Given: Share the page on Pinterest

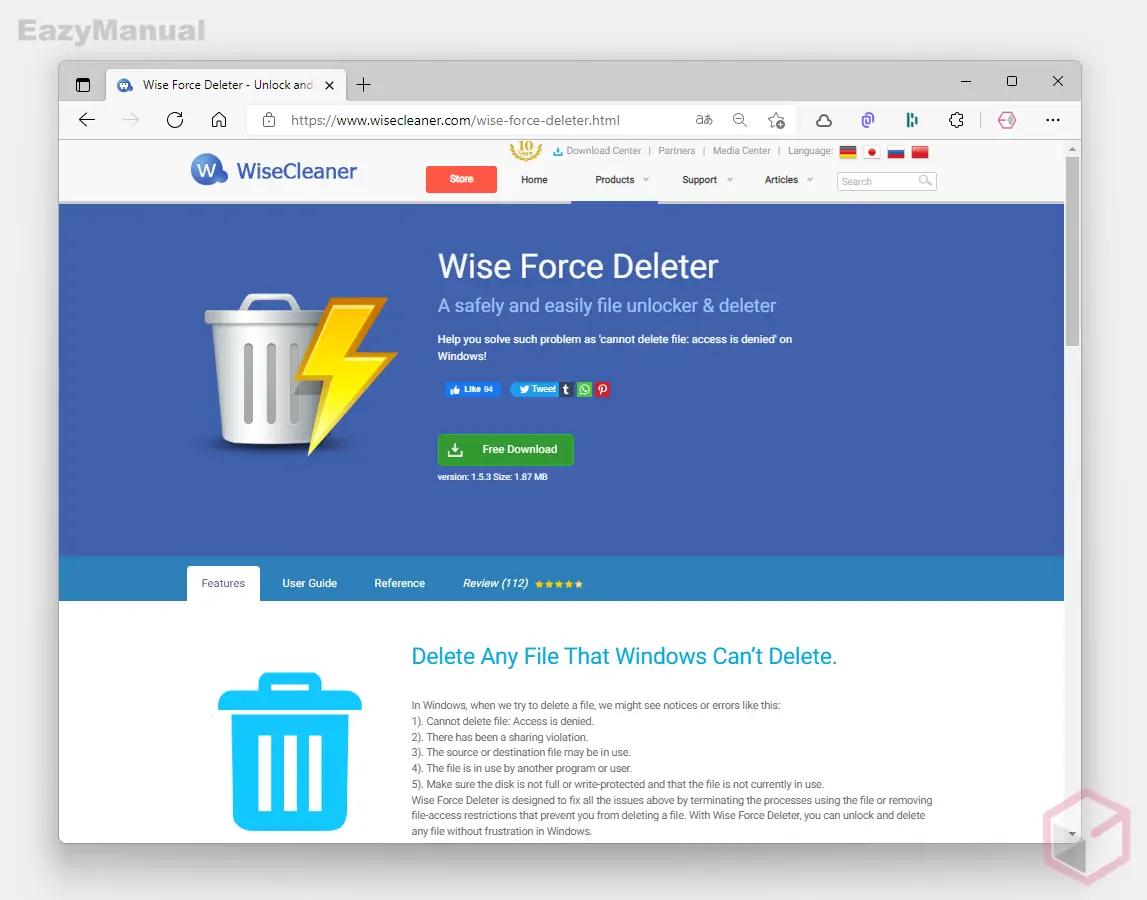Looking at the screenshot, I should tap(602, 389).
